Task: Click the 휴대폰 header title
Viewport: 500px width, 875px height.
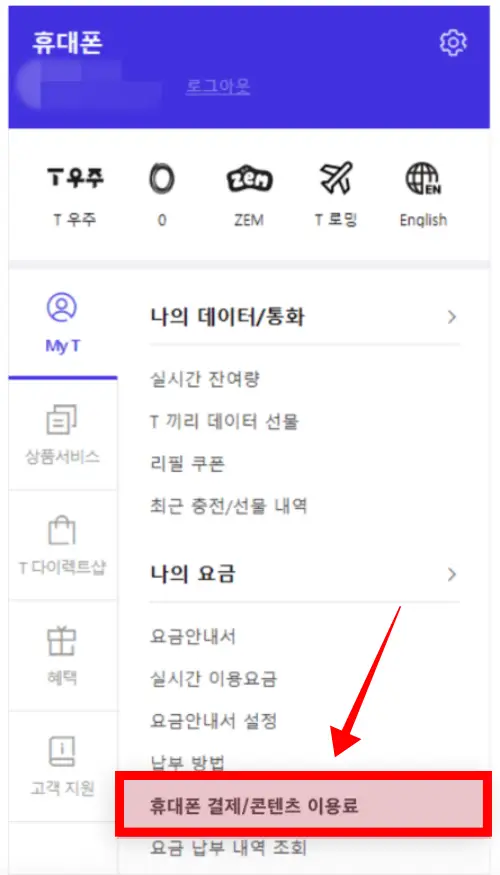Action: click(x=68, y=44)
